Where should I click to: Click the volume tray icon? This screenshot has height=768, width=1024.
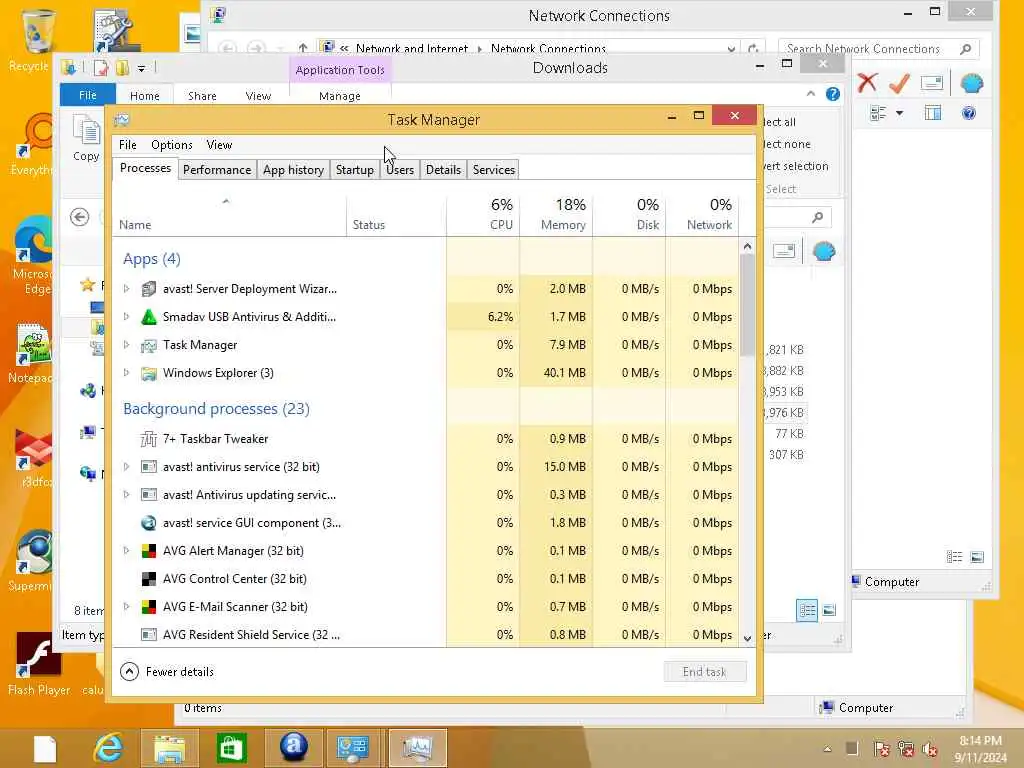click(930, 748)
